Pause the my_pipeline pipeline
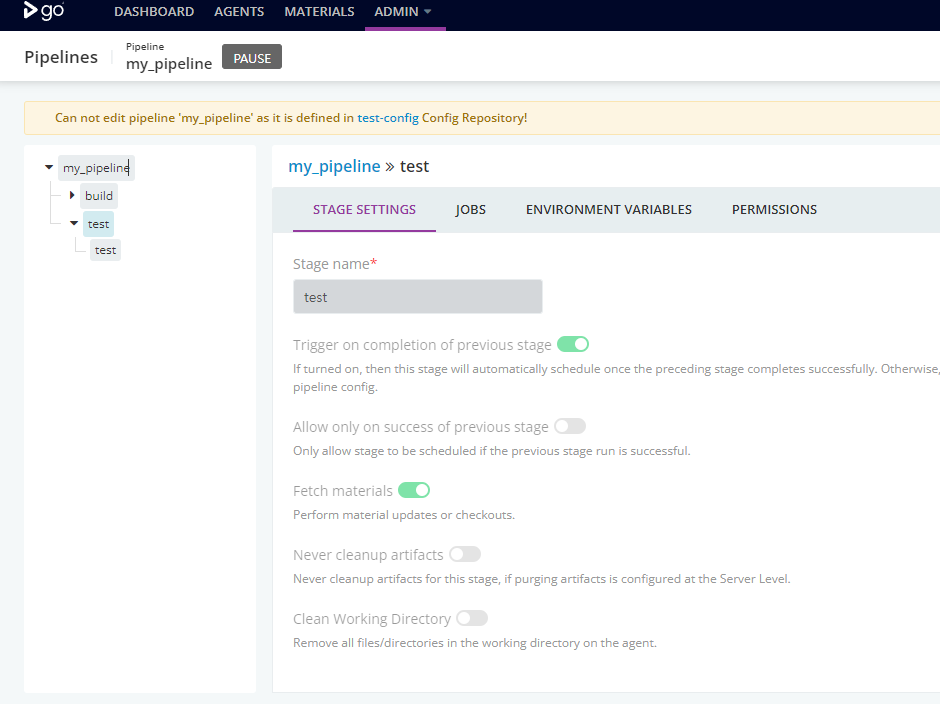Viewport: 940px width, 704px height. (x=252, y=57)
